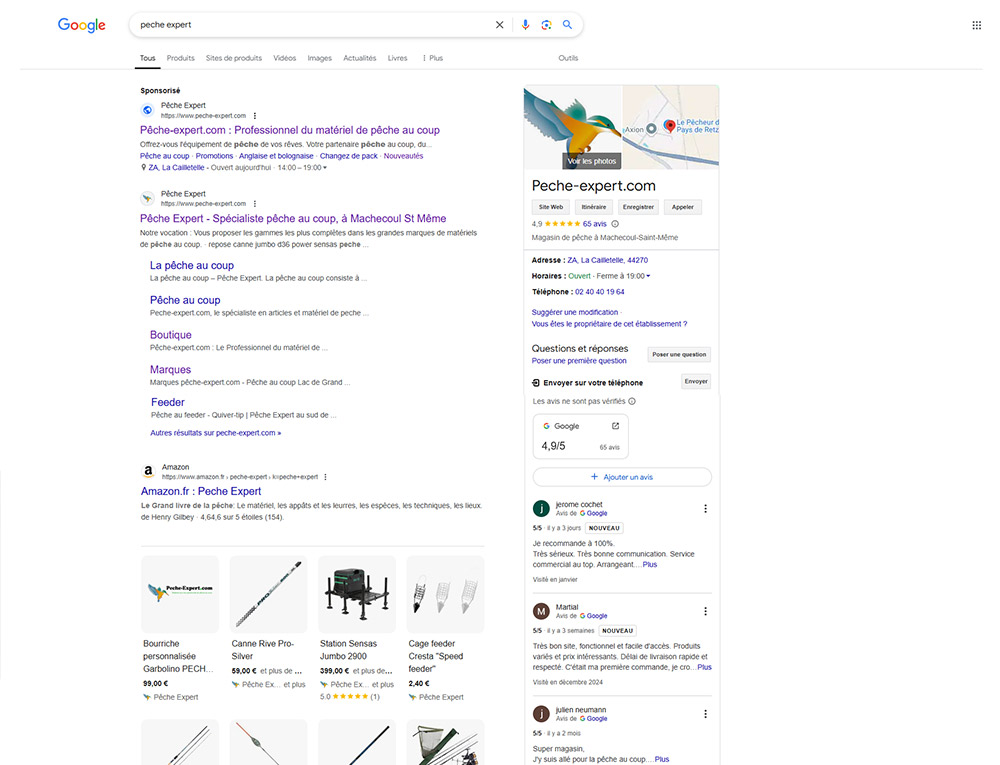Switch to the Vidéos tab

point(284,58)
